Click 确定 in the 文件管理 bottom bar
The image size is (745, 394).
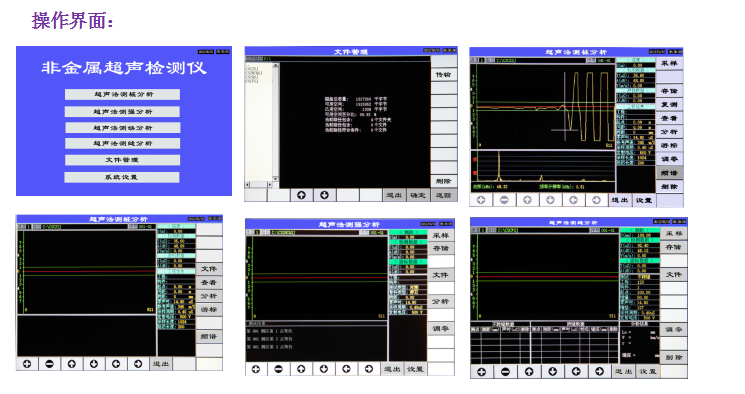click(x=418, y=195)
